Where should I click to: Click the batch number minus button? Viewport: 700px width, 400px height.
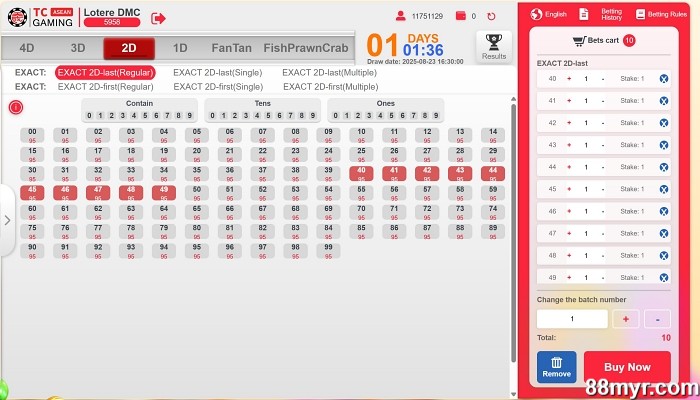[657, 319]
